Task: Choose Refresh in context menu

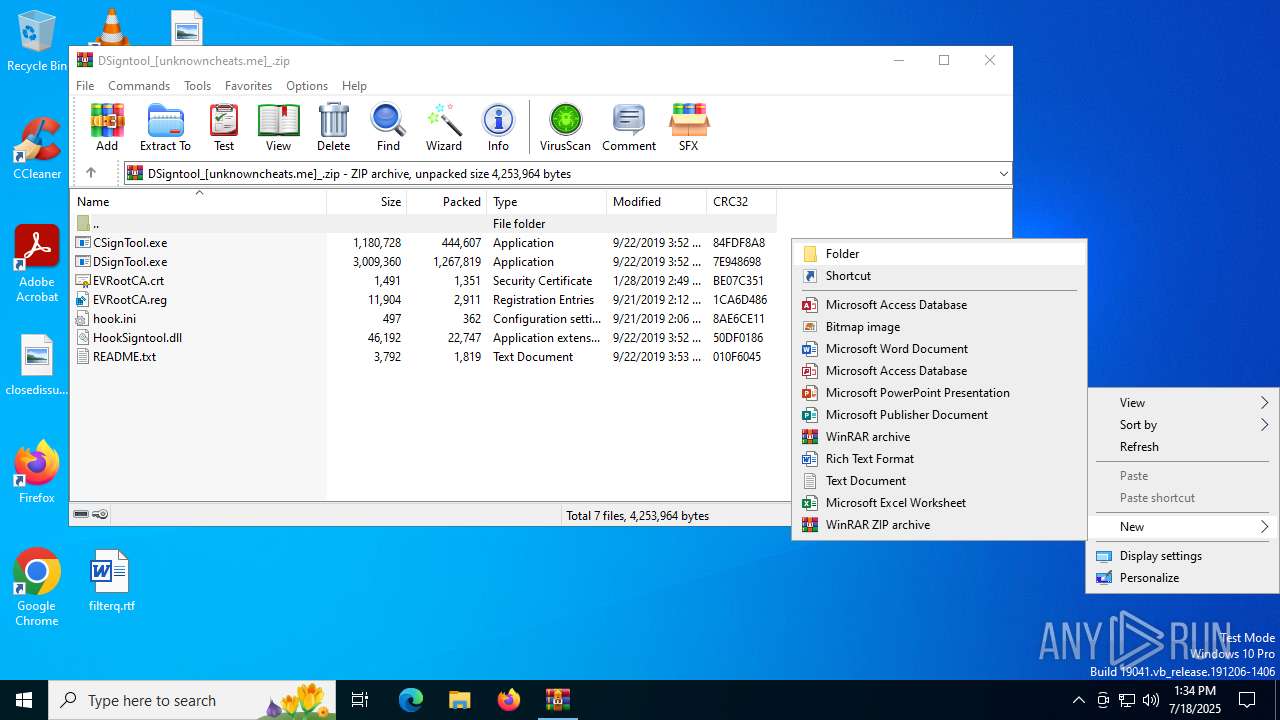Action: pos(1182,447)
